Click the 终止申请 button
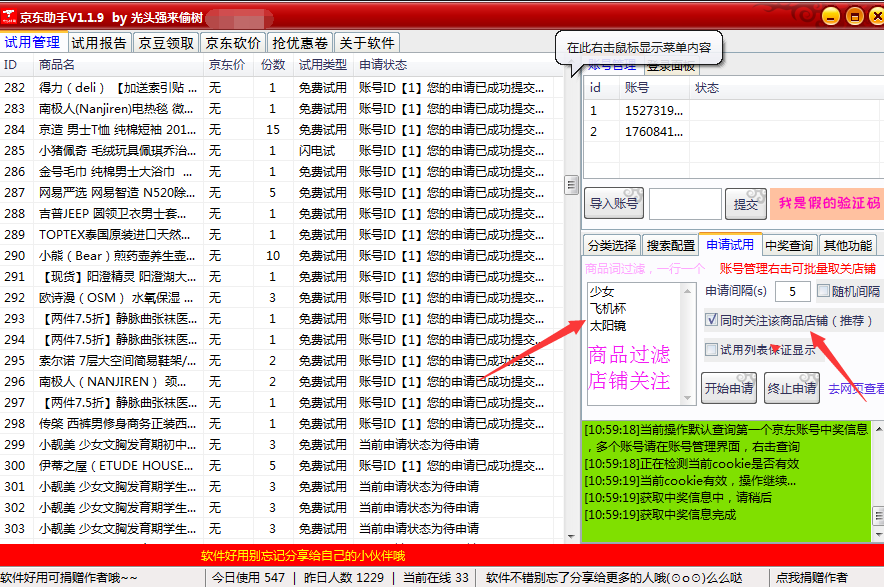The height and width of the screenshot is (588, 884). 792,388
